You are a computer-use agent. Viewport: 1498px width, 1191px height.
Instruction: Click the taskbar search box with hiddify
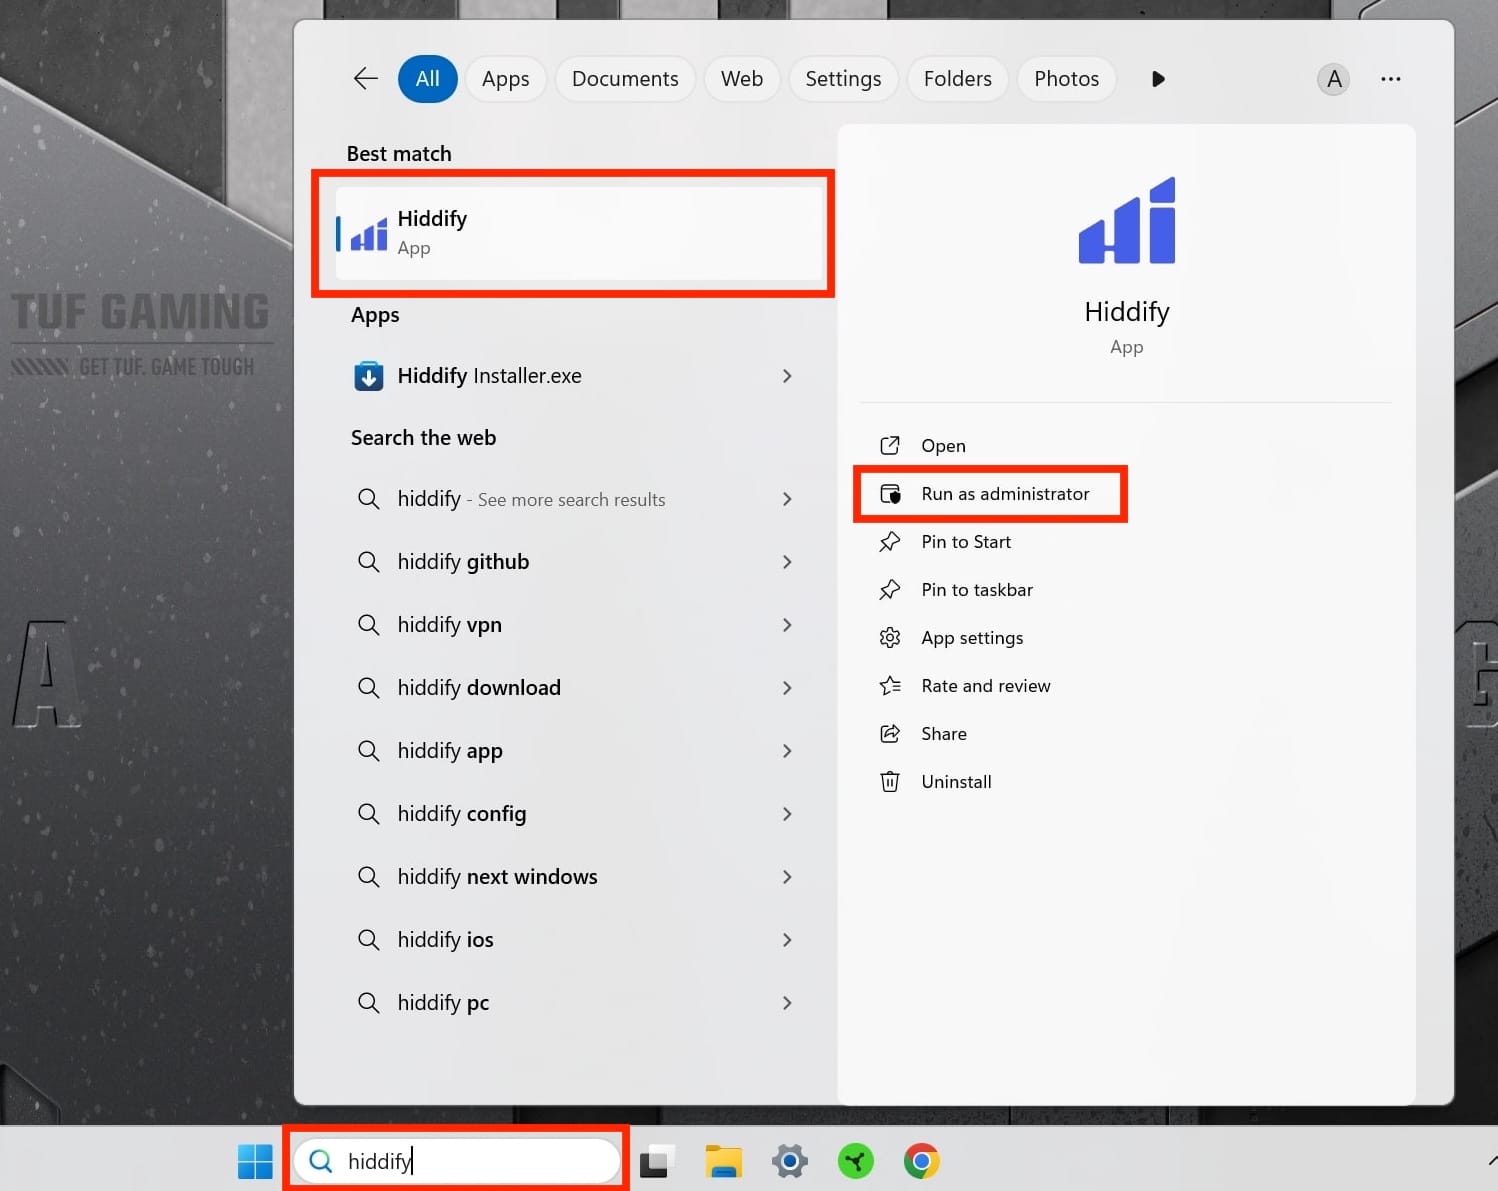470,1161
